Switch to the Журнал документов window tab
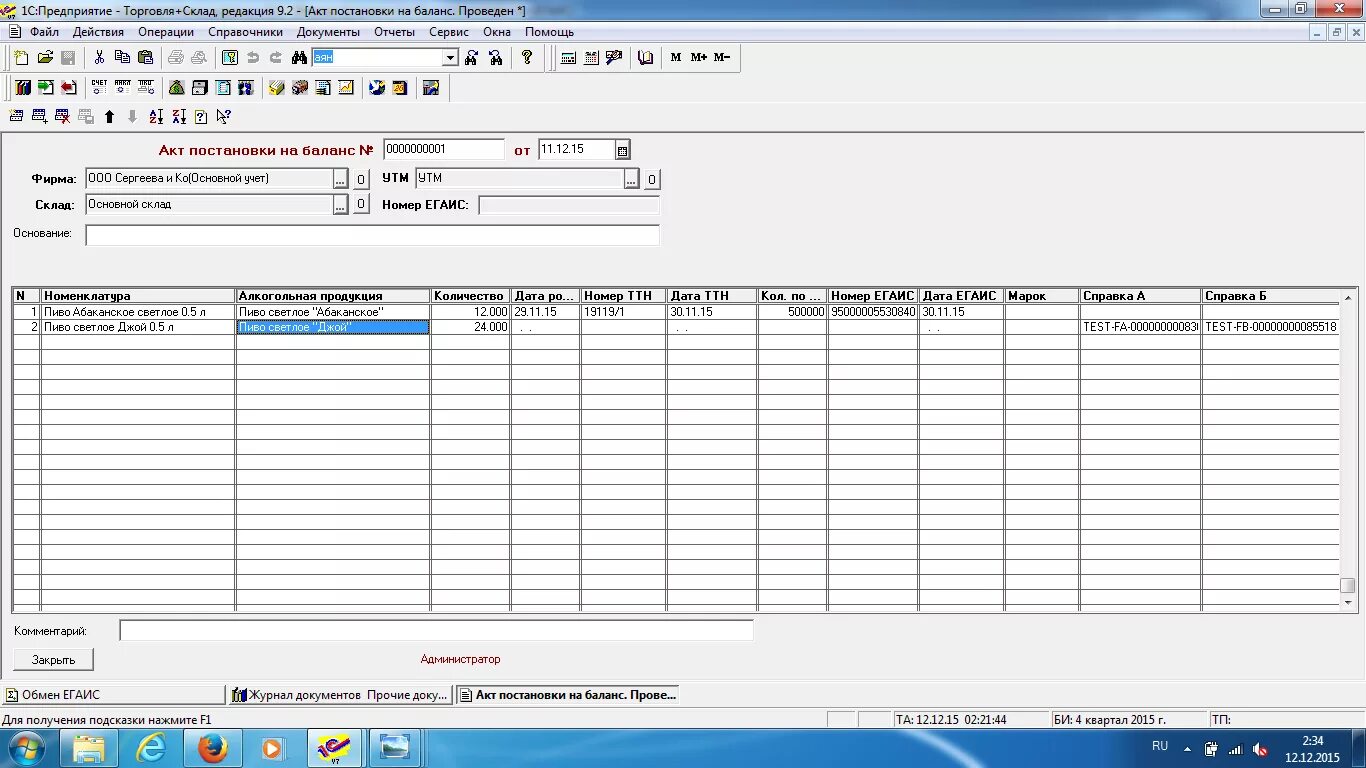This screenshot has width=1366, height=768. pos(341,695)
